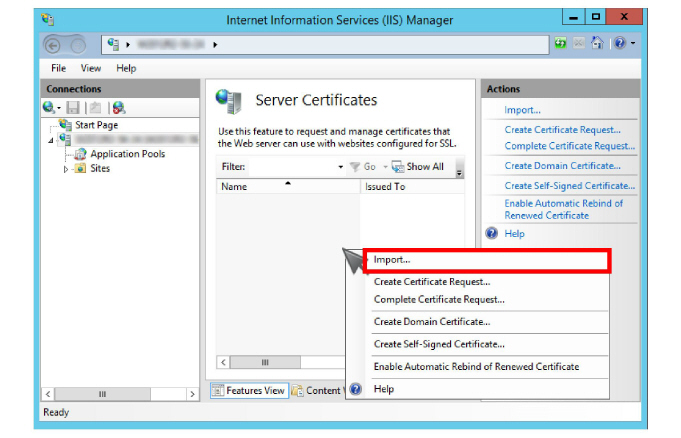681x438 pixels.
Task: Expand the Sites tree node
Action: [66, 169]
